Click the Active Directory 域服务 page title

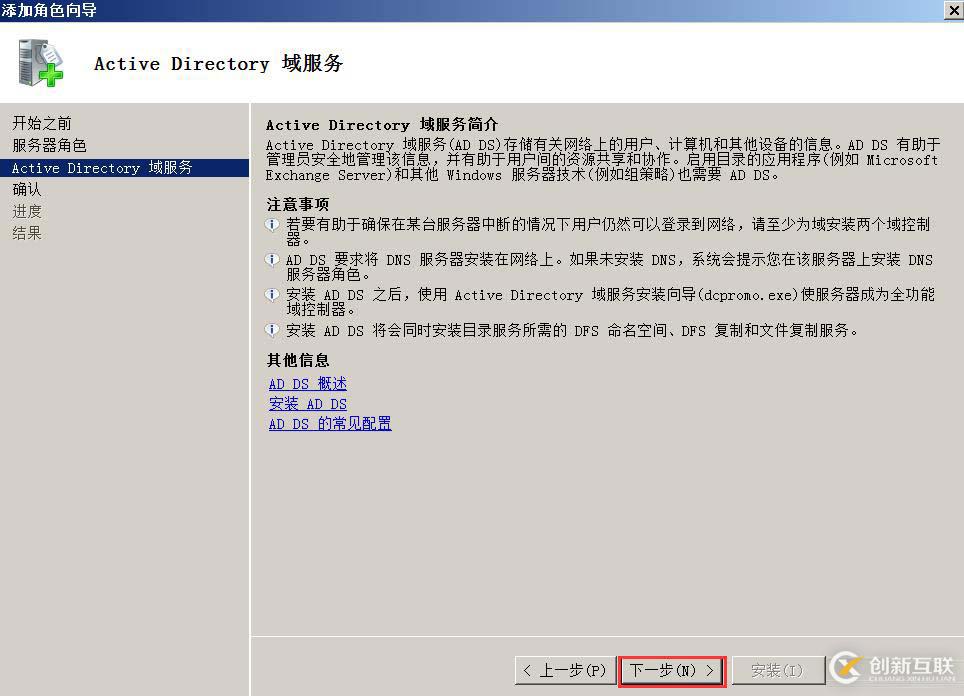(x=218, y=63)
